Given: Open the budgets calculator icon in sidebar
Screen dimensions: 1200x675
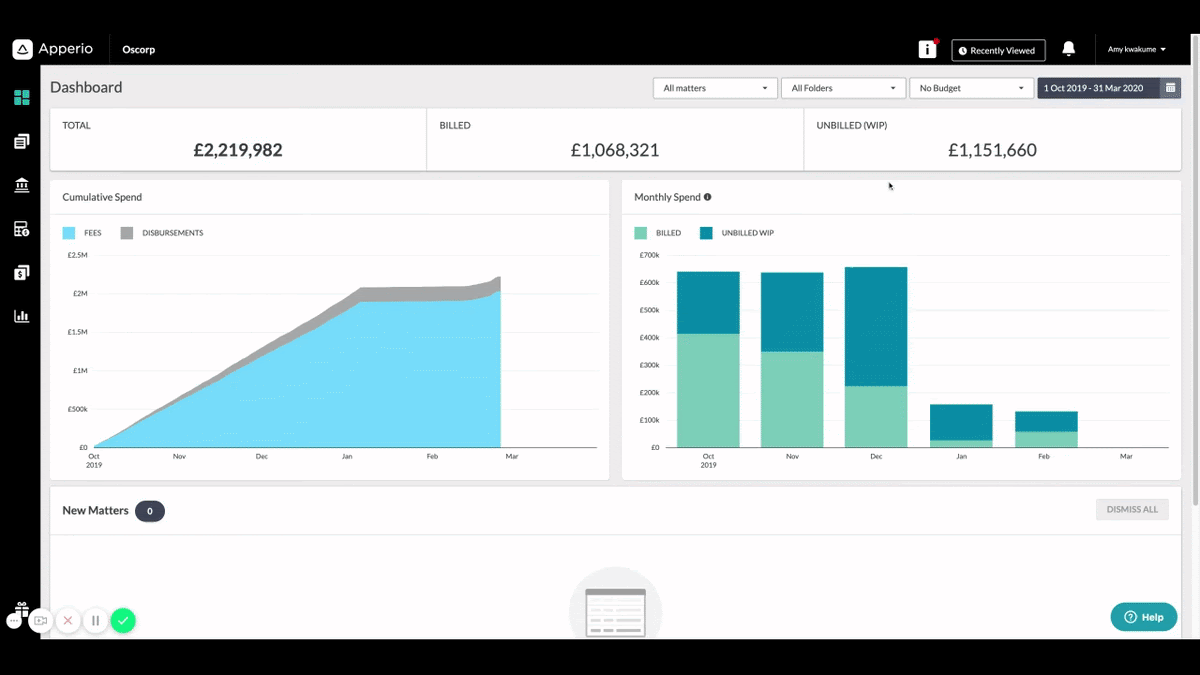Looking at the screenshot, I should click(21, 229).
